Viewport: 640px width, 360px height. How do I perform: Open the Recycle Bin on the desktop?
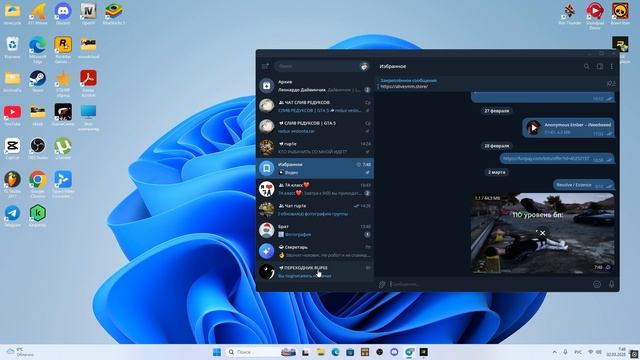coord(12,48)
